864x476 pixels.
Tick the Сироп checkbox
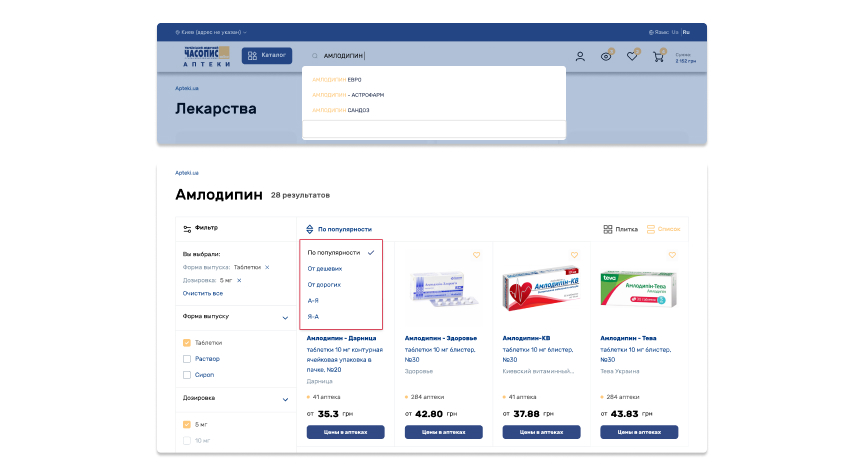(187, 374)
